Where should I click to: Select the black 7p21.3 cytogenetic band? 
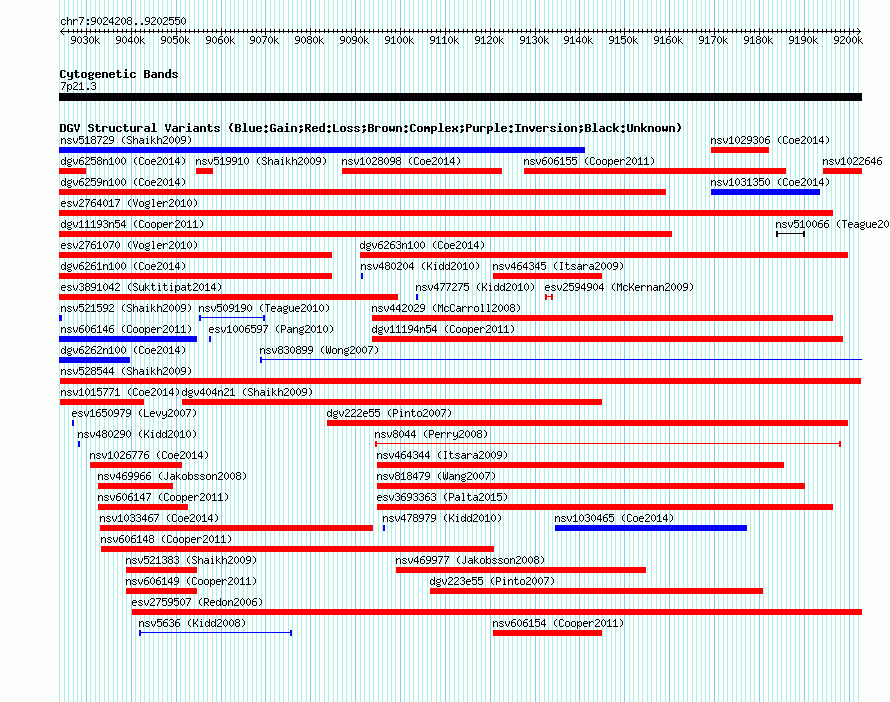460,97
